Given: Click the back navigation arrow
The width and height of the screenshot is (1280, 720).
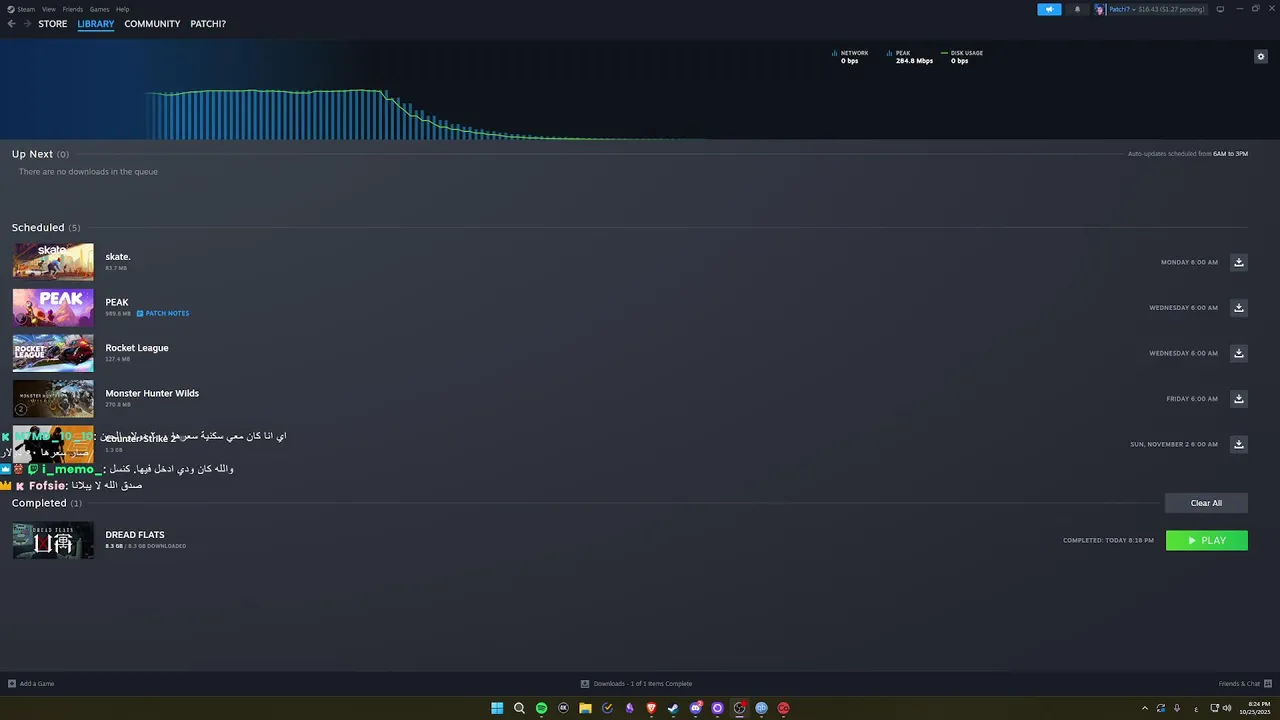Looking at the screenshot, I should click(x=11, y=24).
